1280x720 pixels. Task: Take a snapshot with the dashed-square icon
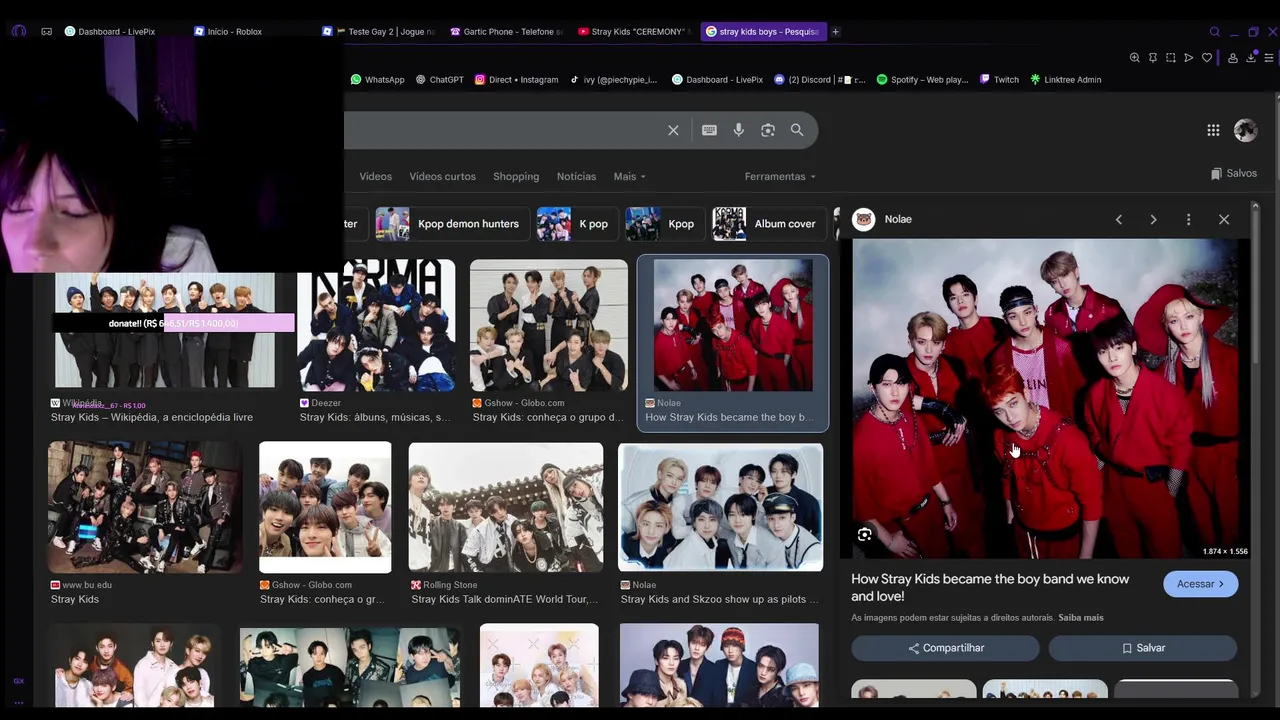[x=1171, y=58]
